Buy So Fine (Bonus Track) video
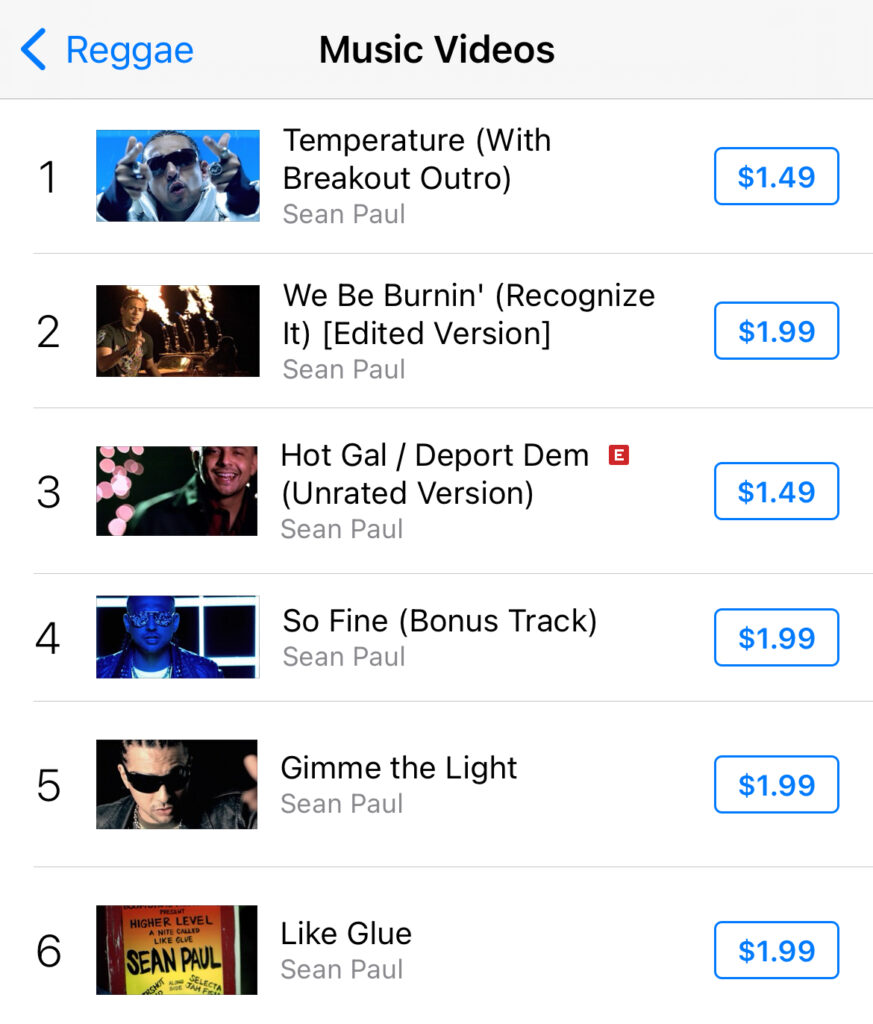The height and width of the screenshot is (1024, 873). 776,637
